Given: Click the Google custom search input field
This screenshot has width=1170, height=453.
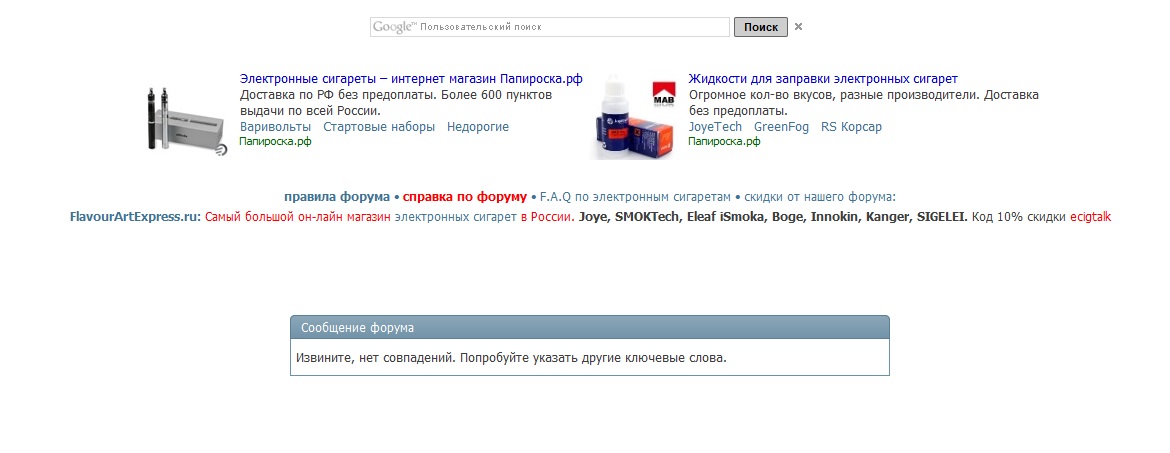Looking at the screenshot, I should click(549, 27).
